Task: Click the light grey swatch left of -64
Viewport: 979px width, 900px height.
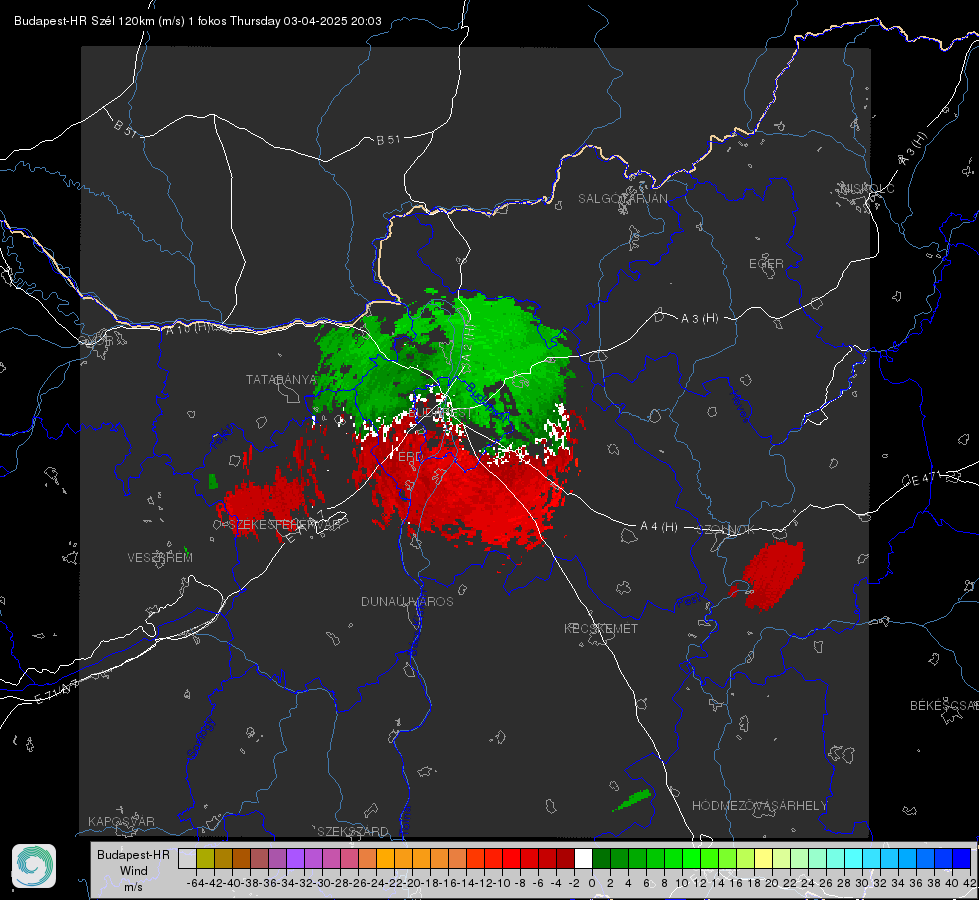Action: [187, 859]
